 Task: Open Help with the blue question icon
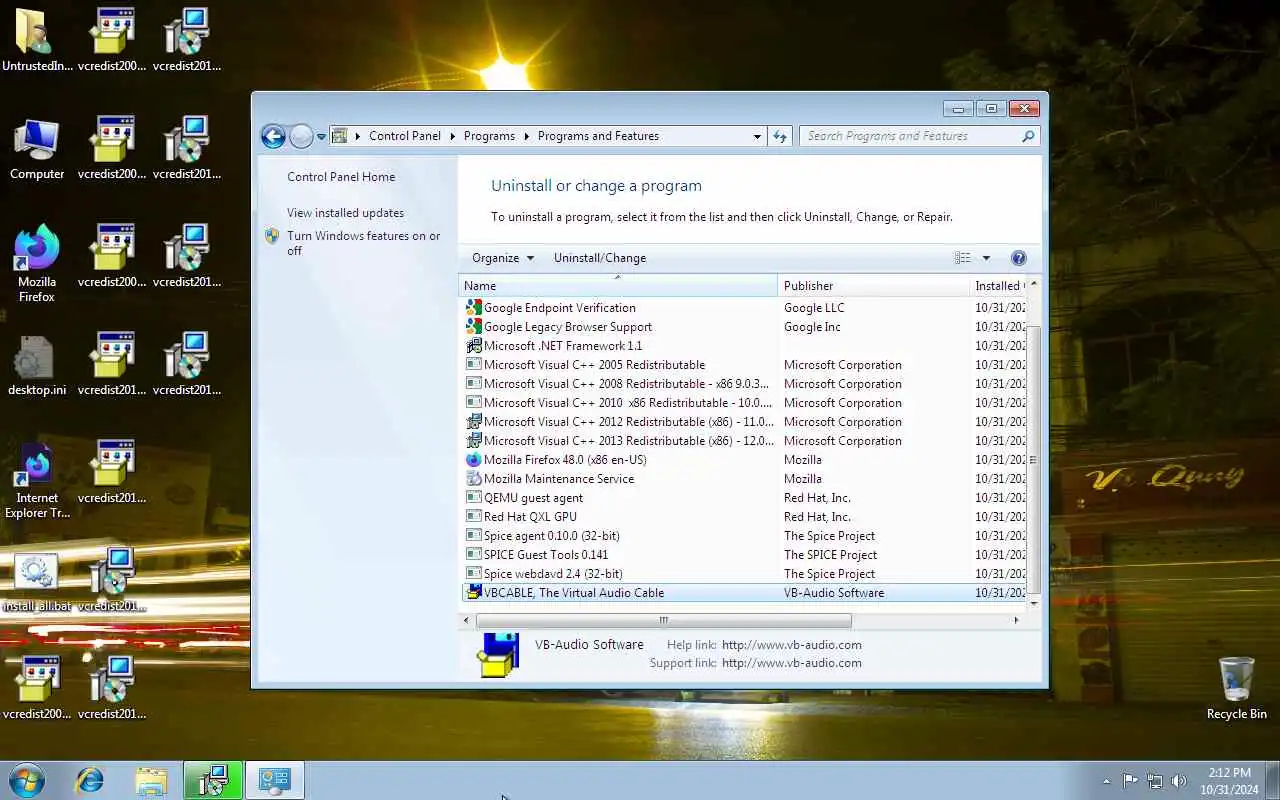click(1019, 258)
